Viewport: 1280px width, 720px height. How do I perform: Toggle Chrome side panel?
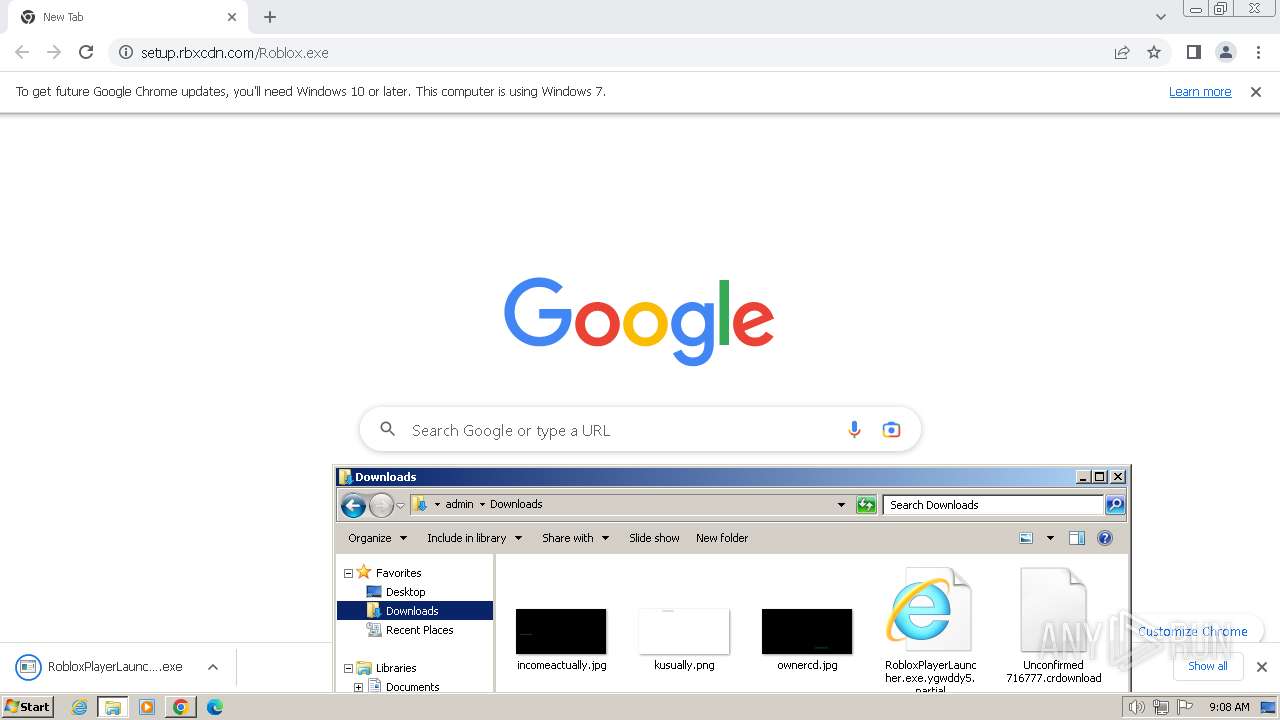coord(1193,52)
